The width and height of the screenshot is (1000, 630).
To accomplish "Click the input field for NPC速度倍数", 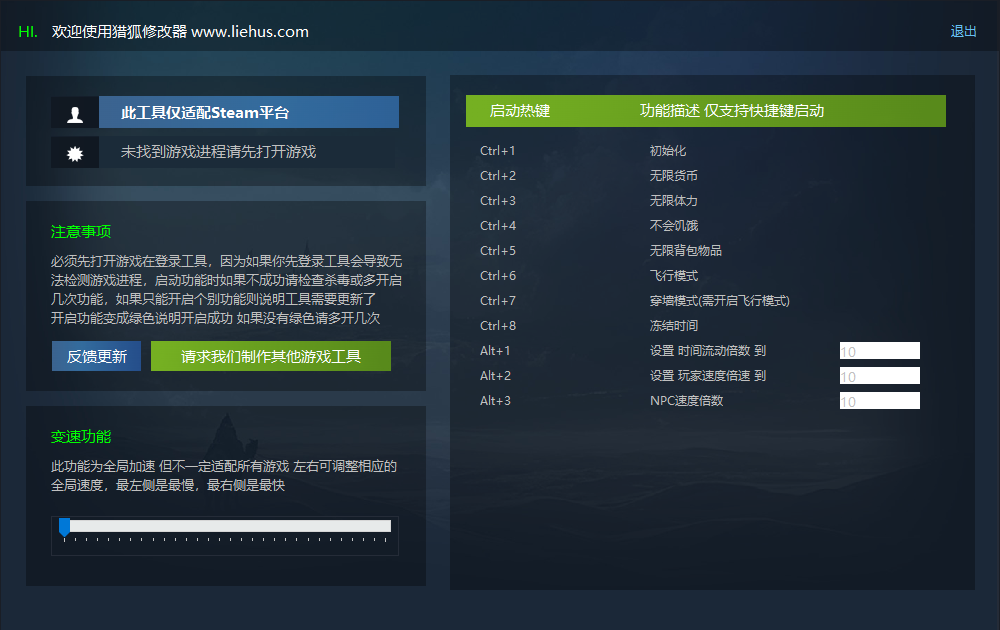I will pos(879,400).
